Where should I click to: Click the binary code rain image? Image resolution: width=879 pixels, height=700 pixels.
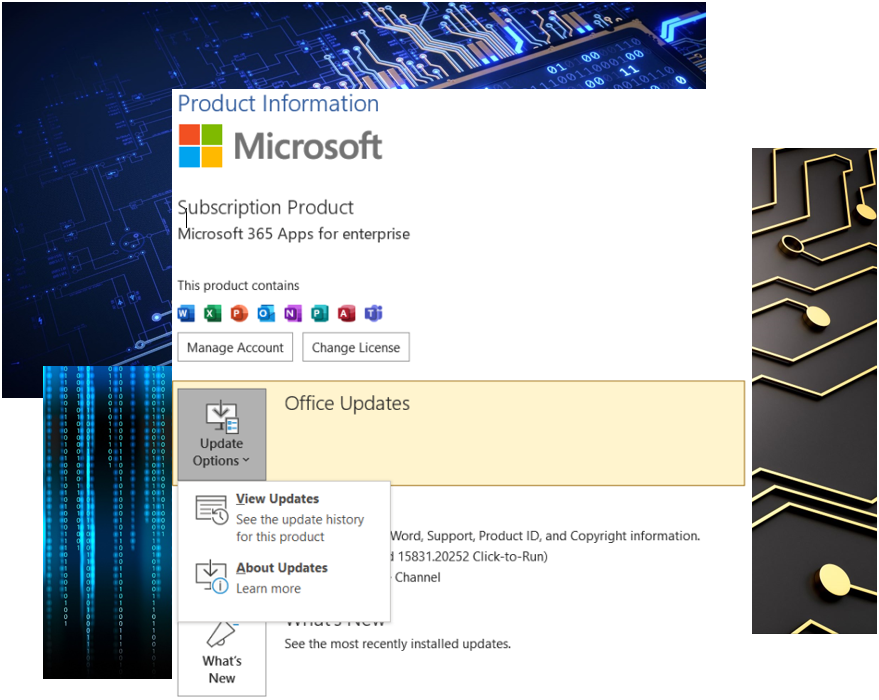(108, 522)
